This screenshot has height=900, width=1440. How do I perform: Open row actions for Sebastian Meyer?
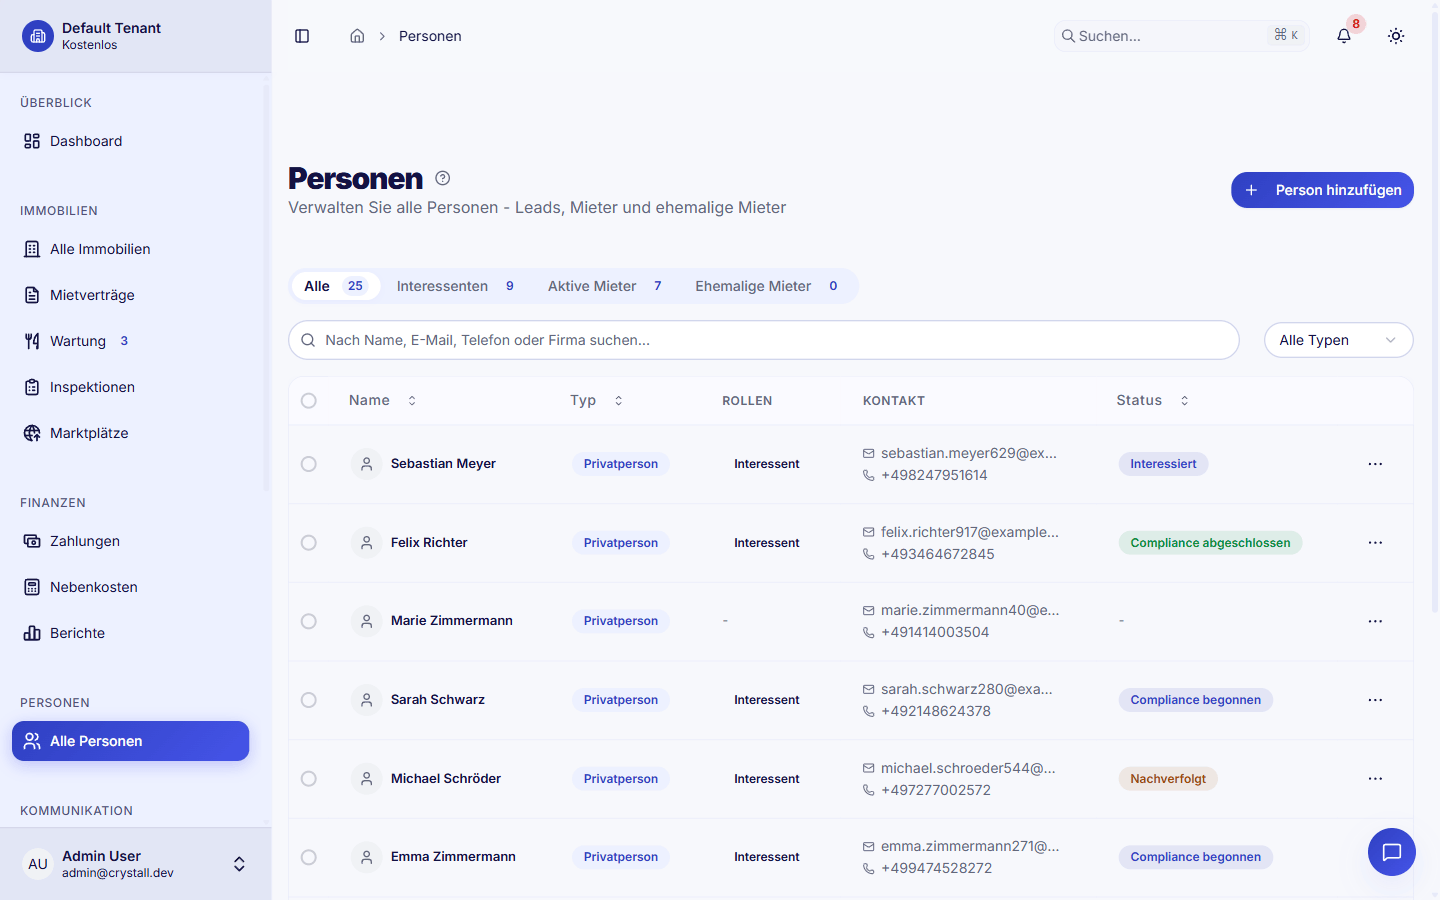click(1375, 464)
